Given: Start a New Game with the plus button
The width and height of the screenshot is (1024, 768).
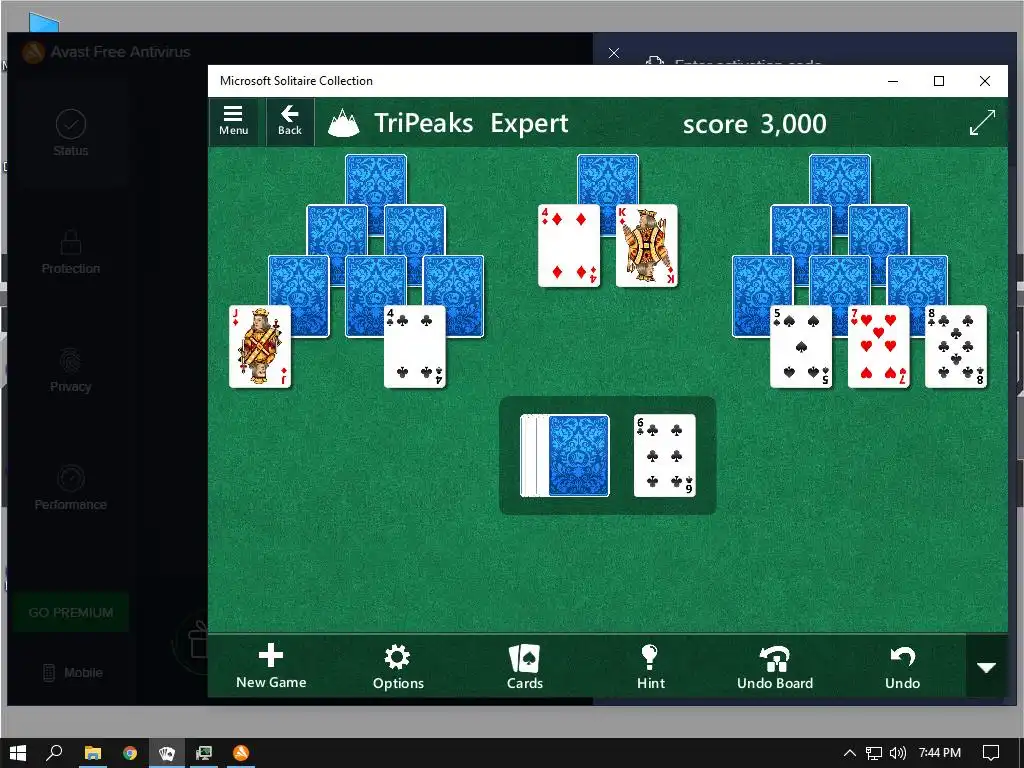Looking at the screenshot, I should [271, 666].
